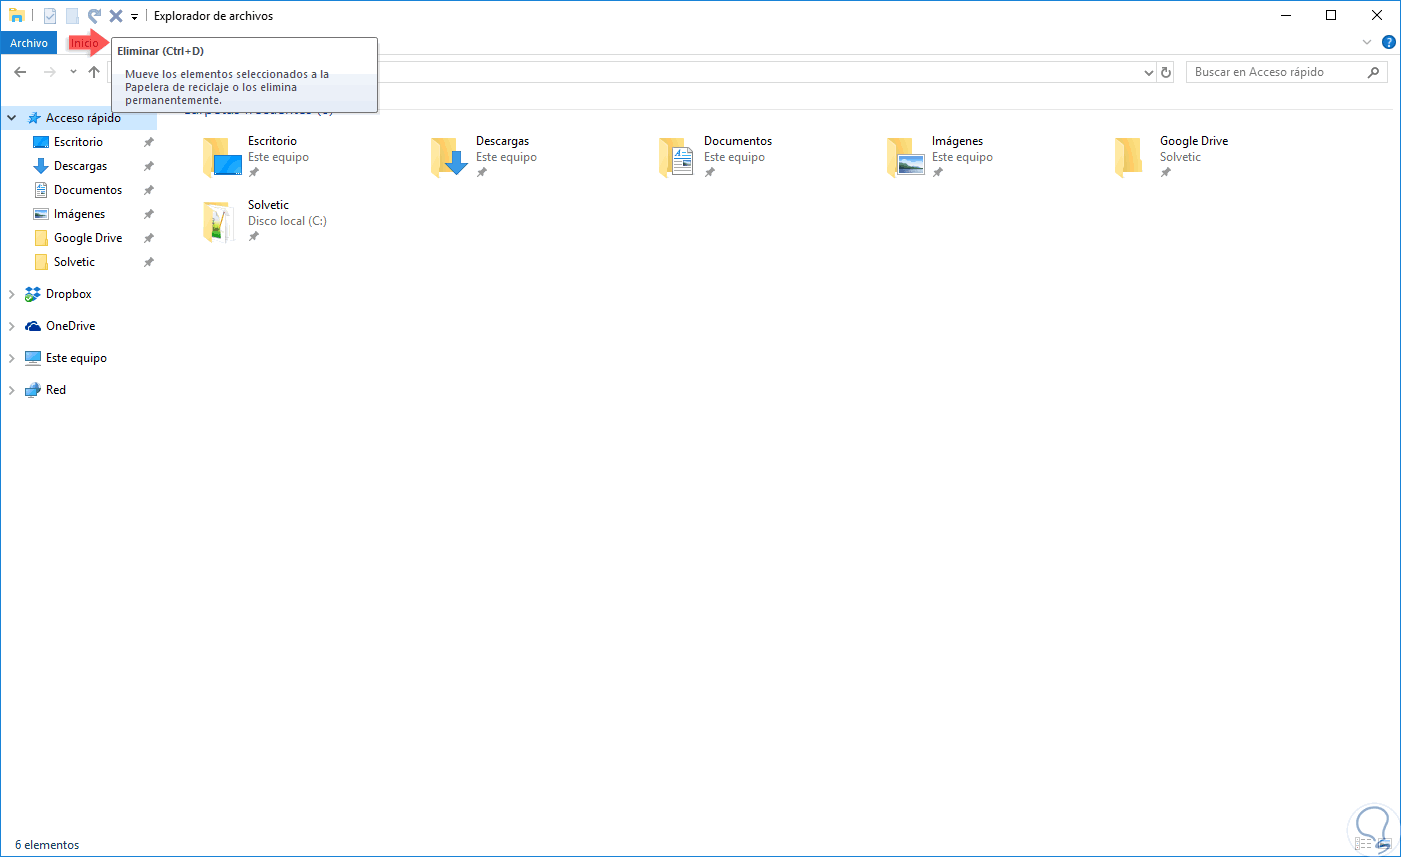Open the Archivo ribbon tab
The width and height of the screenshot is (1401, 857).
tap(29, 43)
